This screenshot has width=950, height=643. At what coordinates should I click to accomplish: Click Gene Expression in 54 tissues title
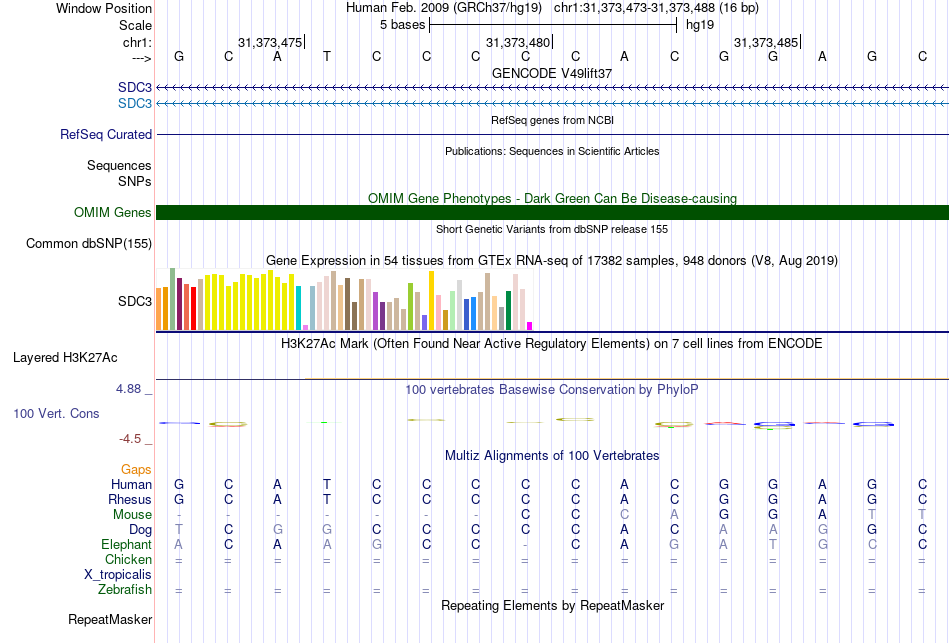pos(552,261)
